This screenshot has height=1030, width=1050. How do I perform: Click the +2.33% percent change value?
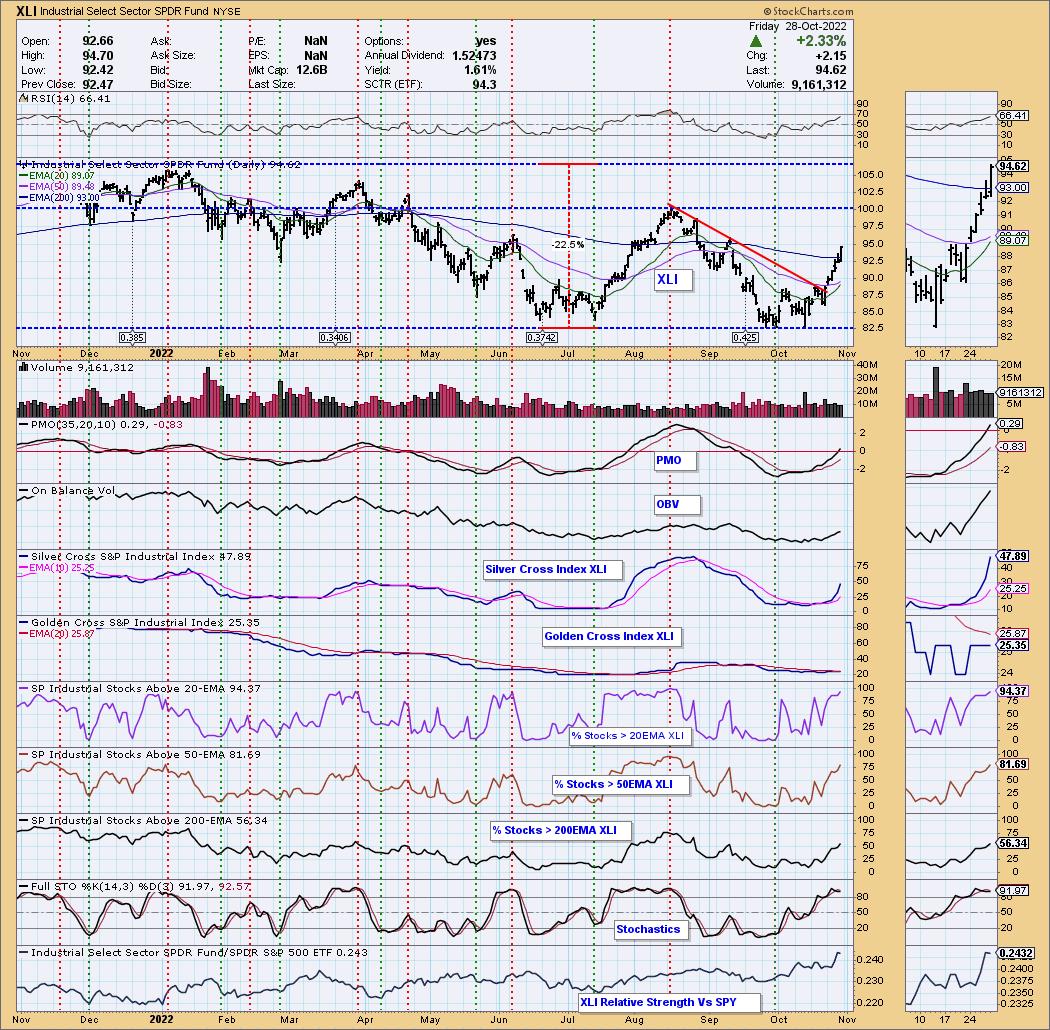click(821, 41)
